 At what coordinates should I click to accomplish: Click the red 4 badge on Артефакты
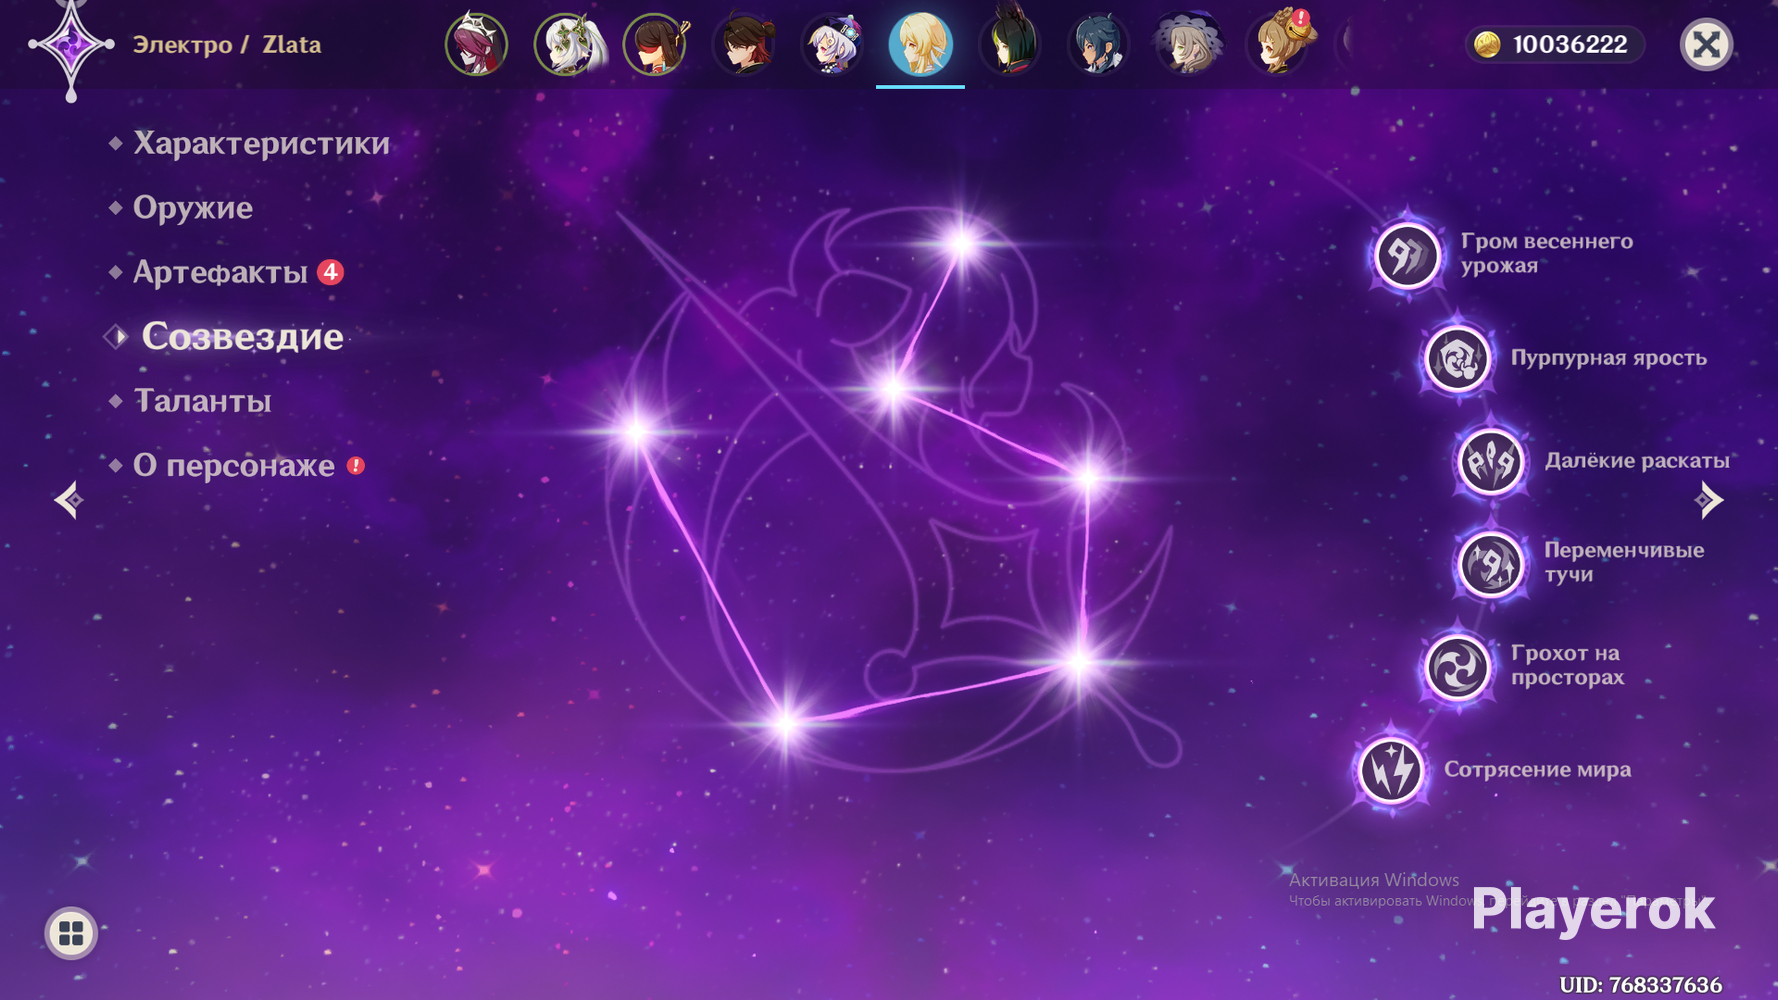click(x=330, y=272)
